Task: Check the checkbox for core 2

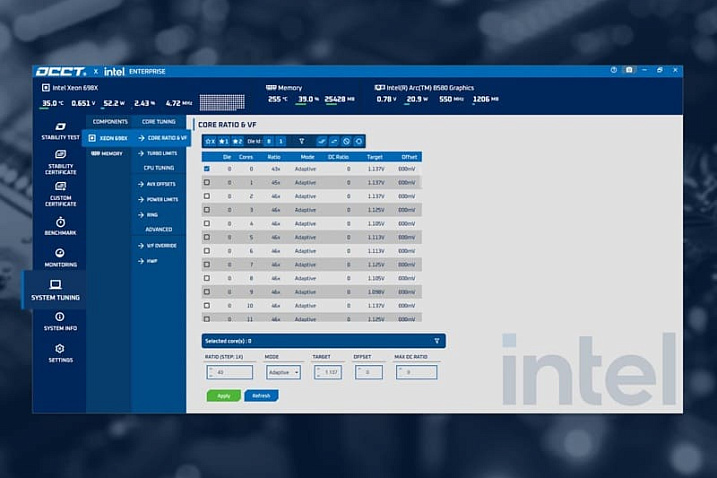Action: point(207,196)
